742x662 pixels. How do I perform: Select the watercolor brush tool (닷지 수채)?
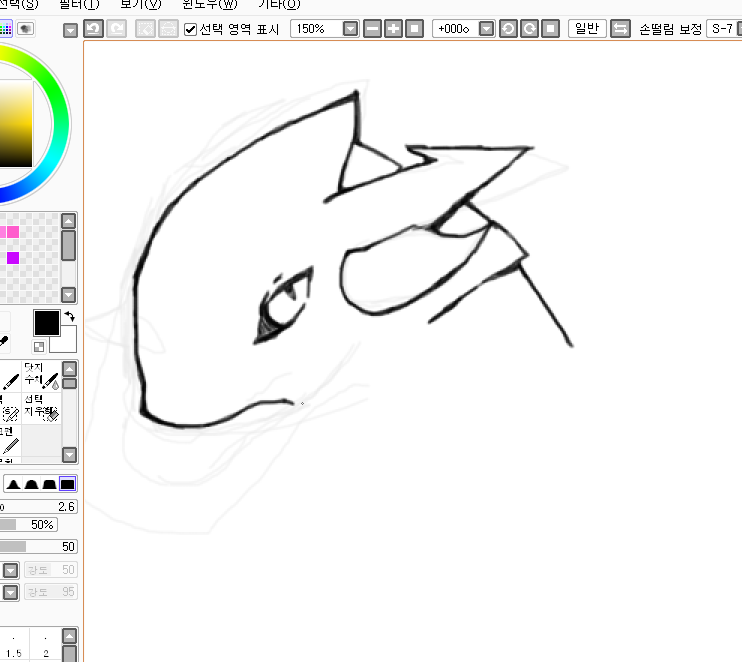[x=40, y=380]
